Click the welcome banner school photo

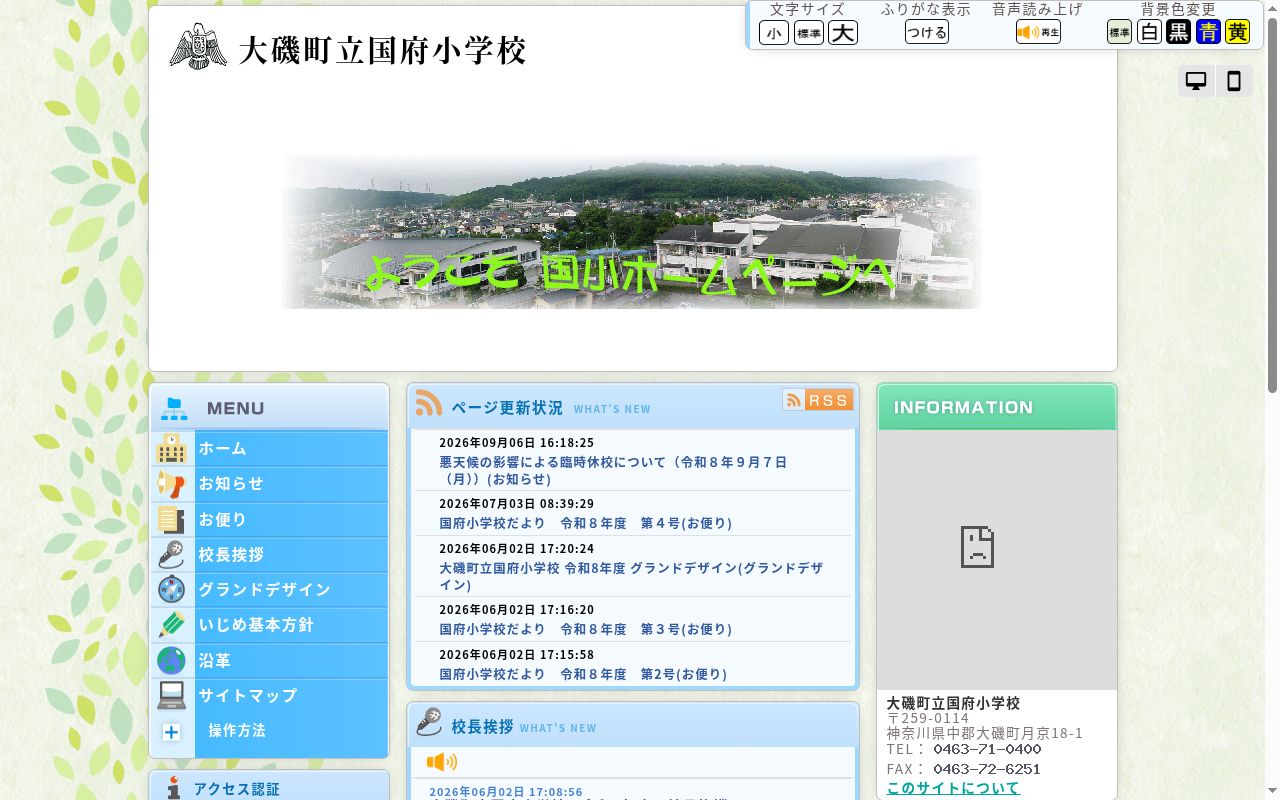click(x=632, y=232)
